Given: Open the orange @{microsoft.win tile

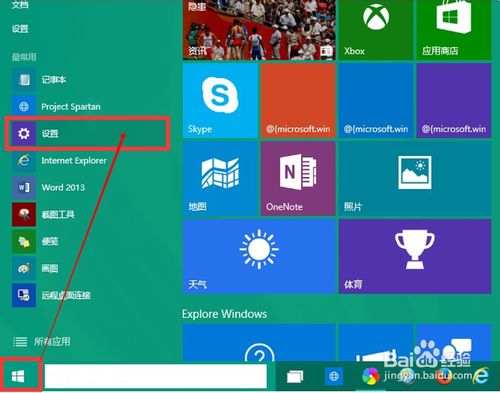Looking at the screenshot, I should point(298,100).
